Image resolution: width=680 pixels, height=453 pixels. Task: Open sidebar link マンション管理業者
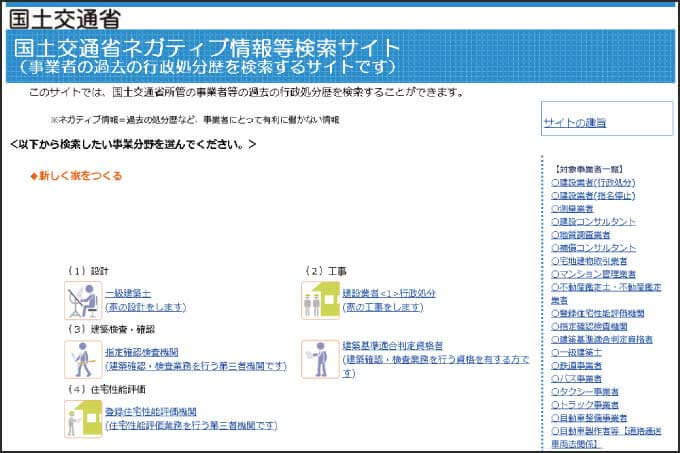(593, 274)
